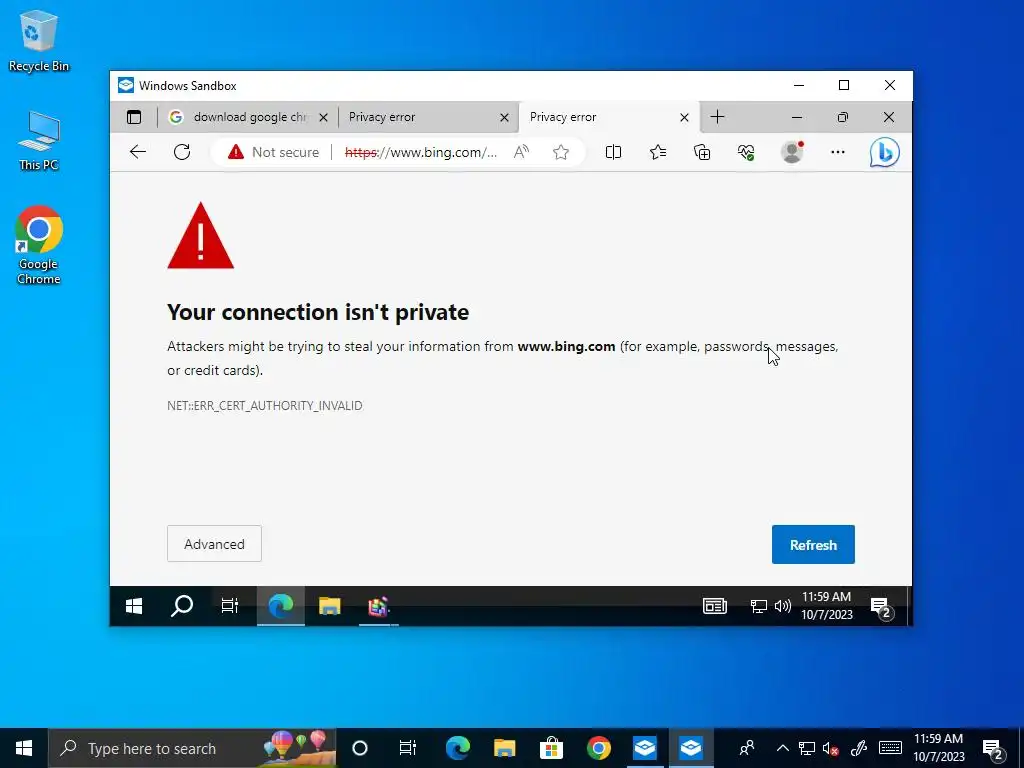Open the Read aloud icon in address bar
The image size is (1024, 768).
pos(521,152)
